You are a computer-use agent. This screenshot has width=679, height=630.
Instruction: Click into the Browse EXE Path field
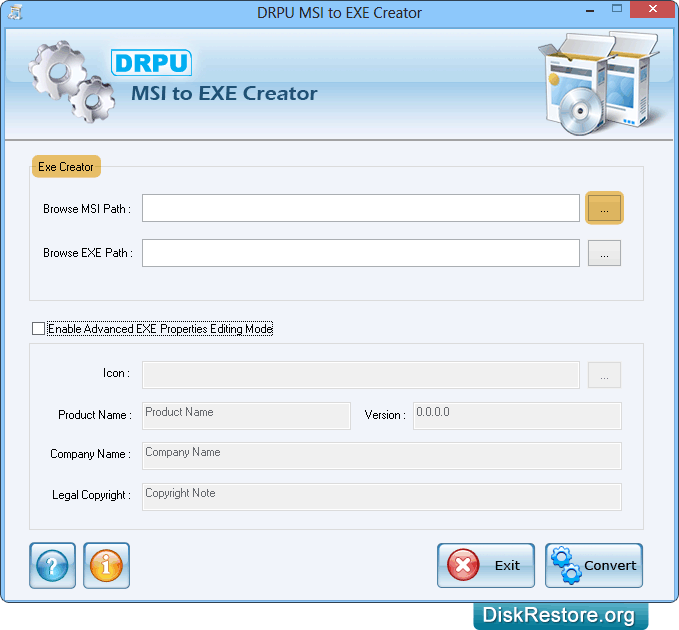point(361,253)
